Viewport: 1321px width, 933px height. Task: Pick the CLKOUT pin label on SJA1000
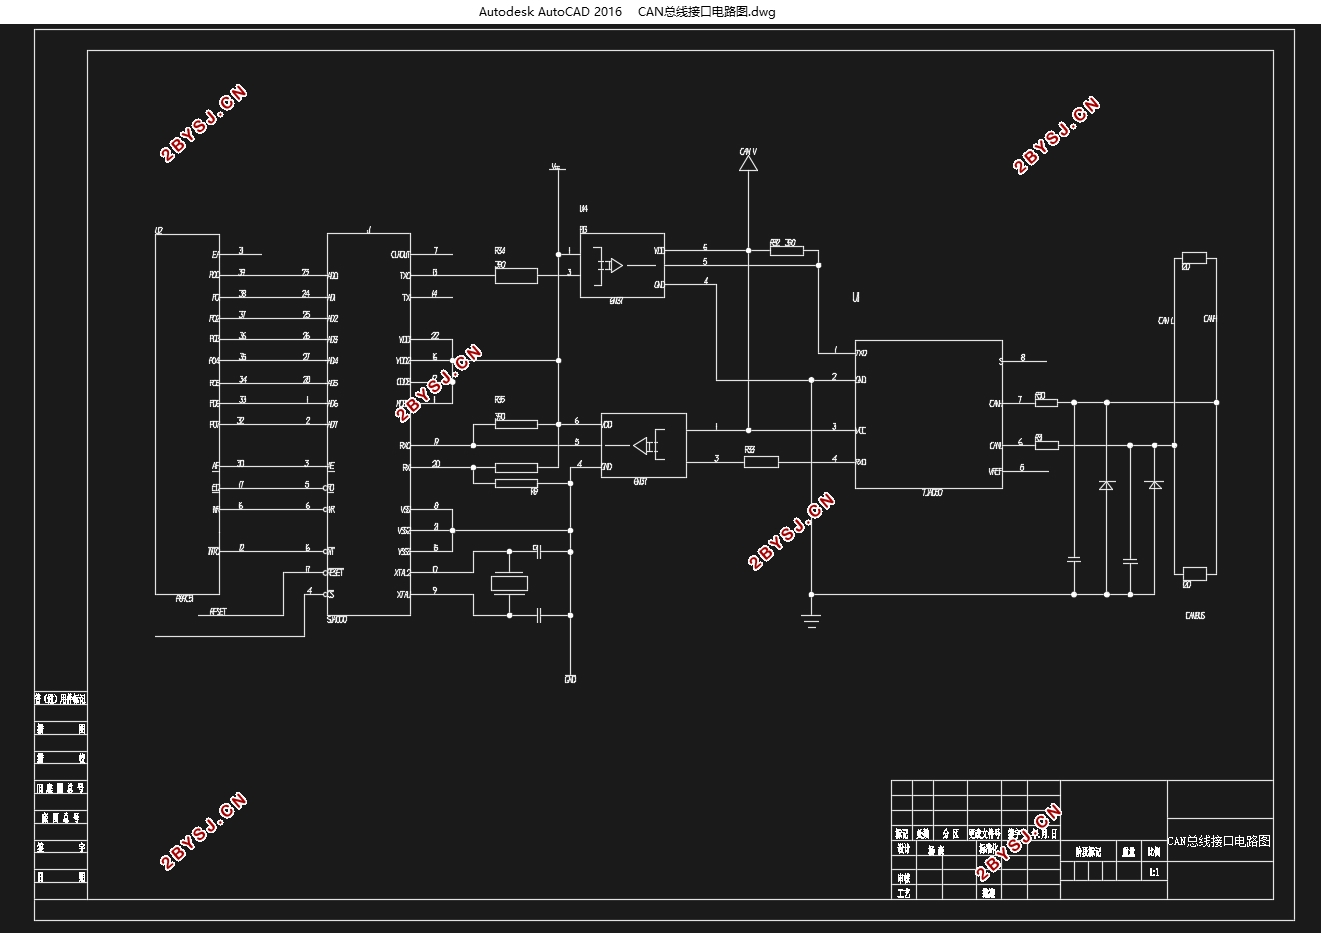point(400,254)
